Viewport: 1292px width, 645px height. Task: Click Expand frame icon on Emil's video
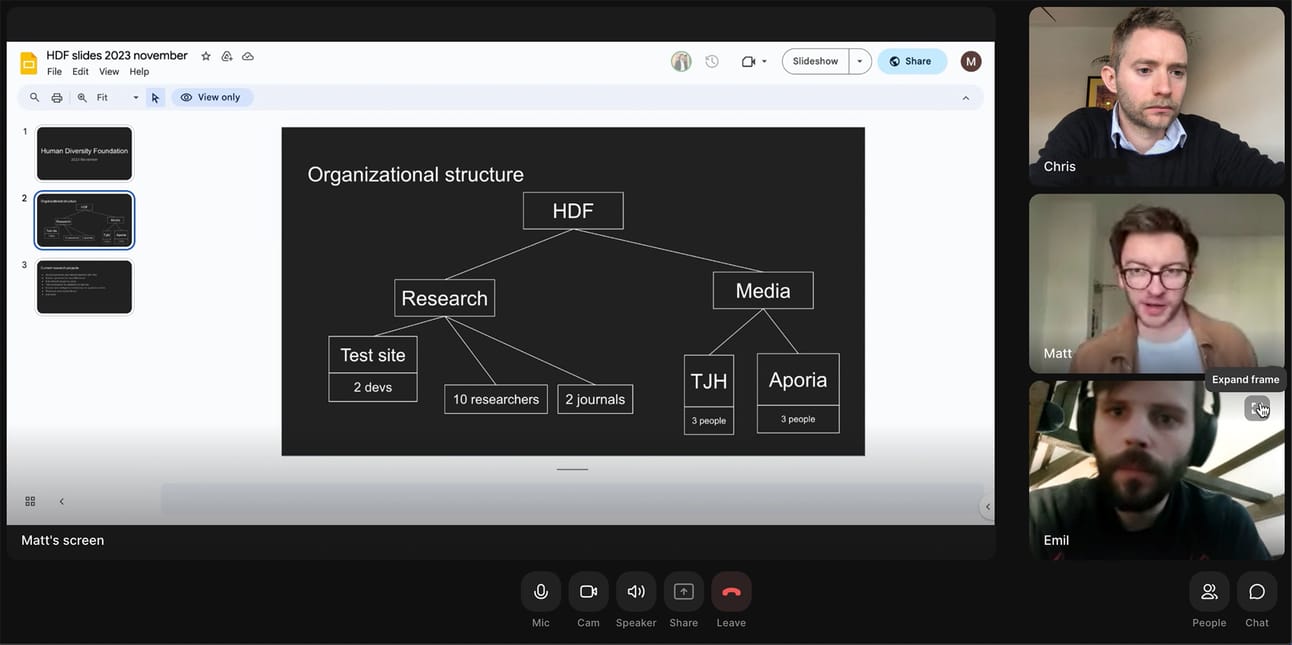click(x=1257, y=408)
